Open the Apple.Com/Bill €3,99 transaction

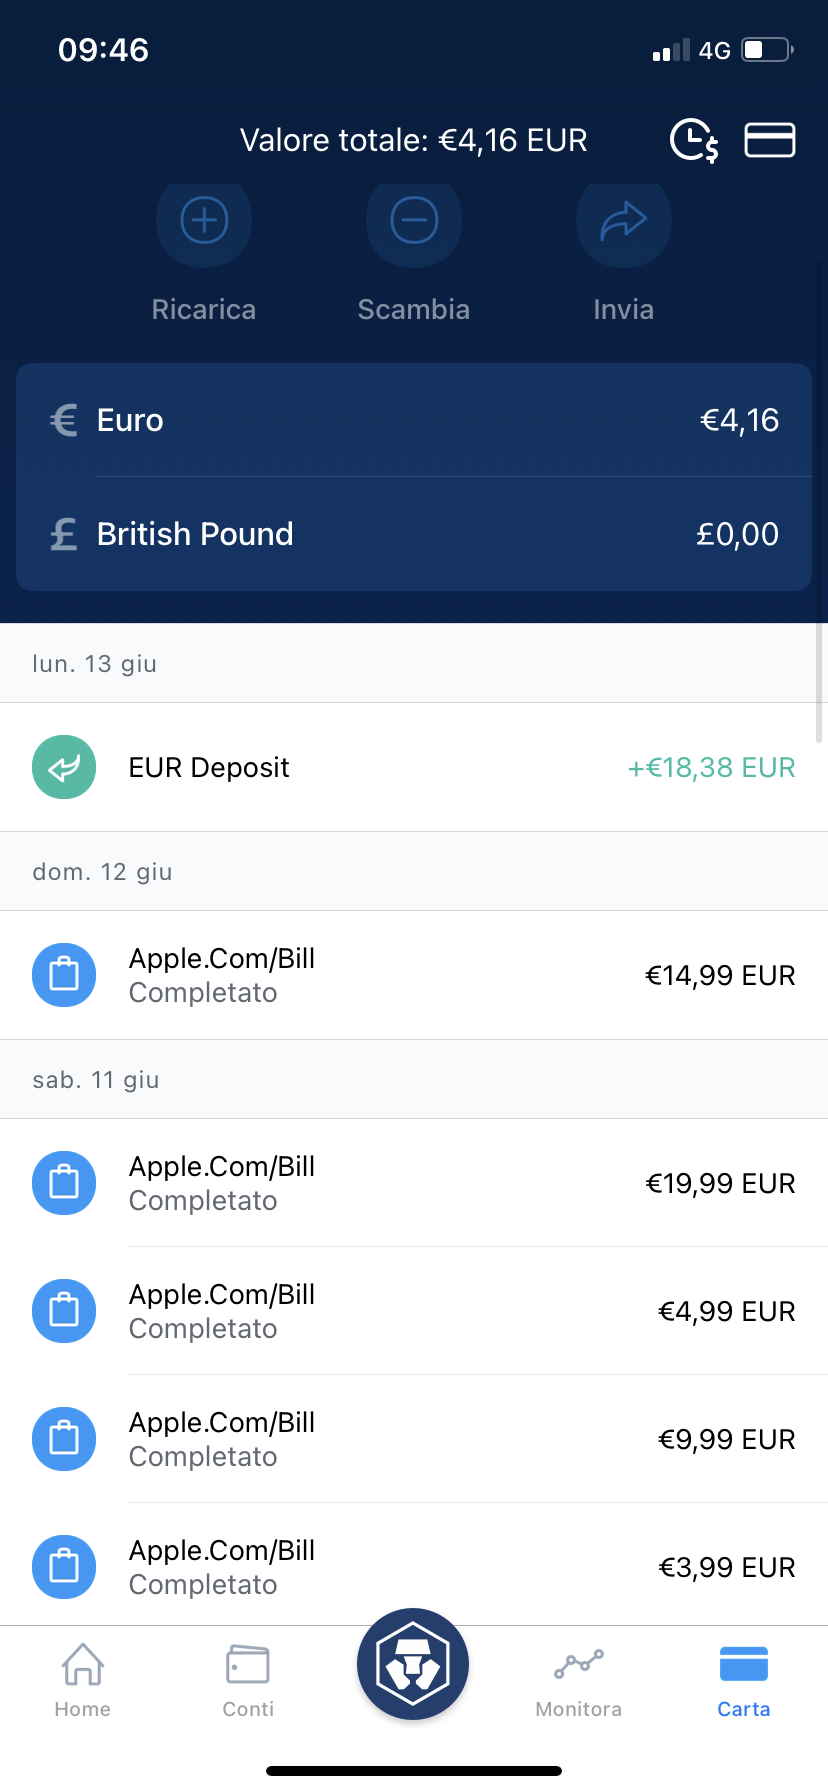click(414, 1567)
